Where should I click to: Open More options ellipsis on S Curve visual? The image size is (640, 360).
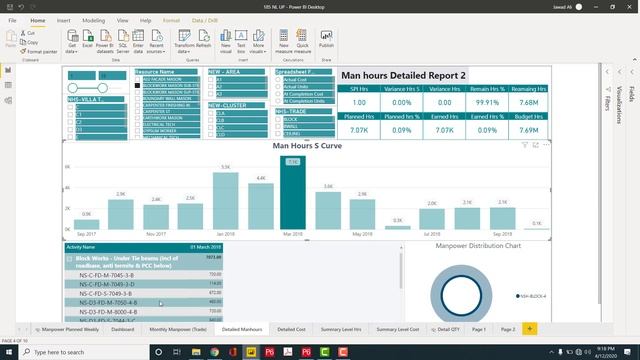(546, 145)
